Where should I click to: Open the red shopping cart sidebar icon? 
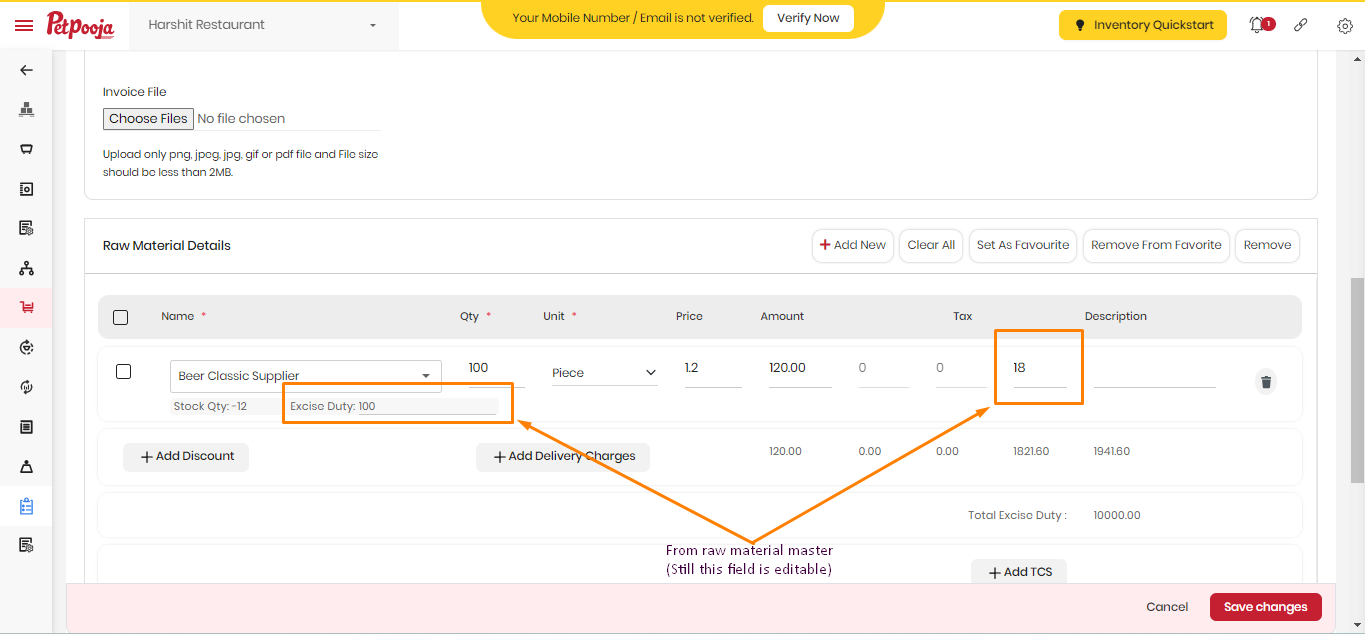point(27,307)
